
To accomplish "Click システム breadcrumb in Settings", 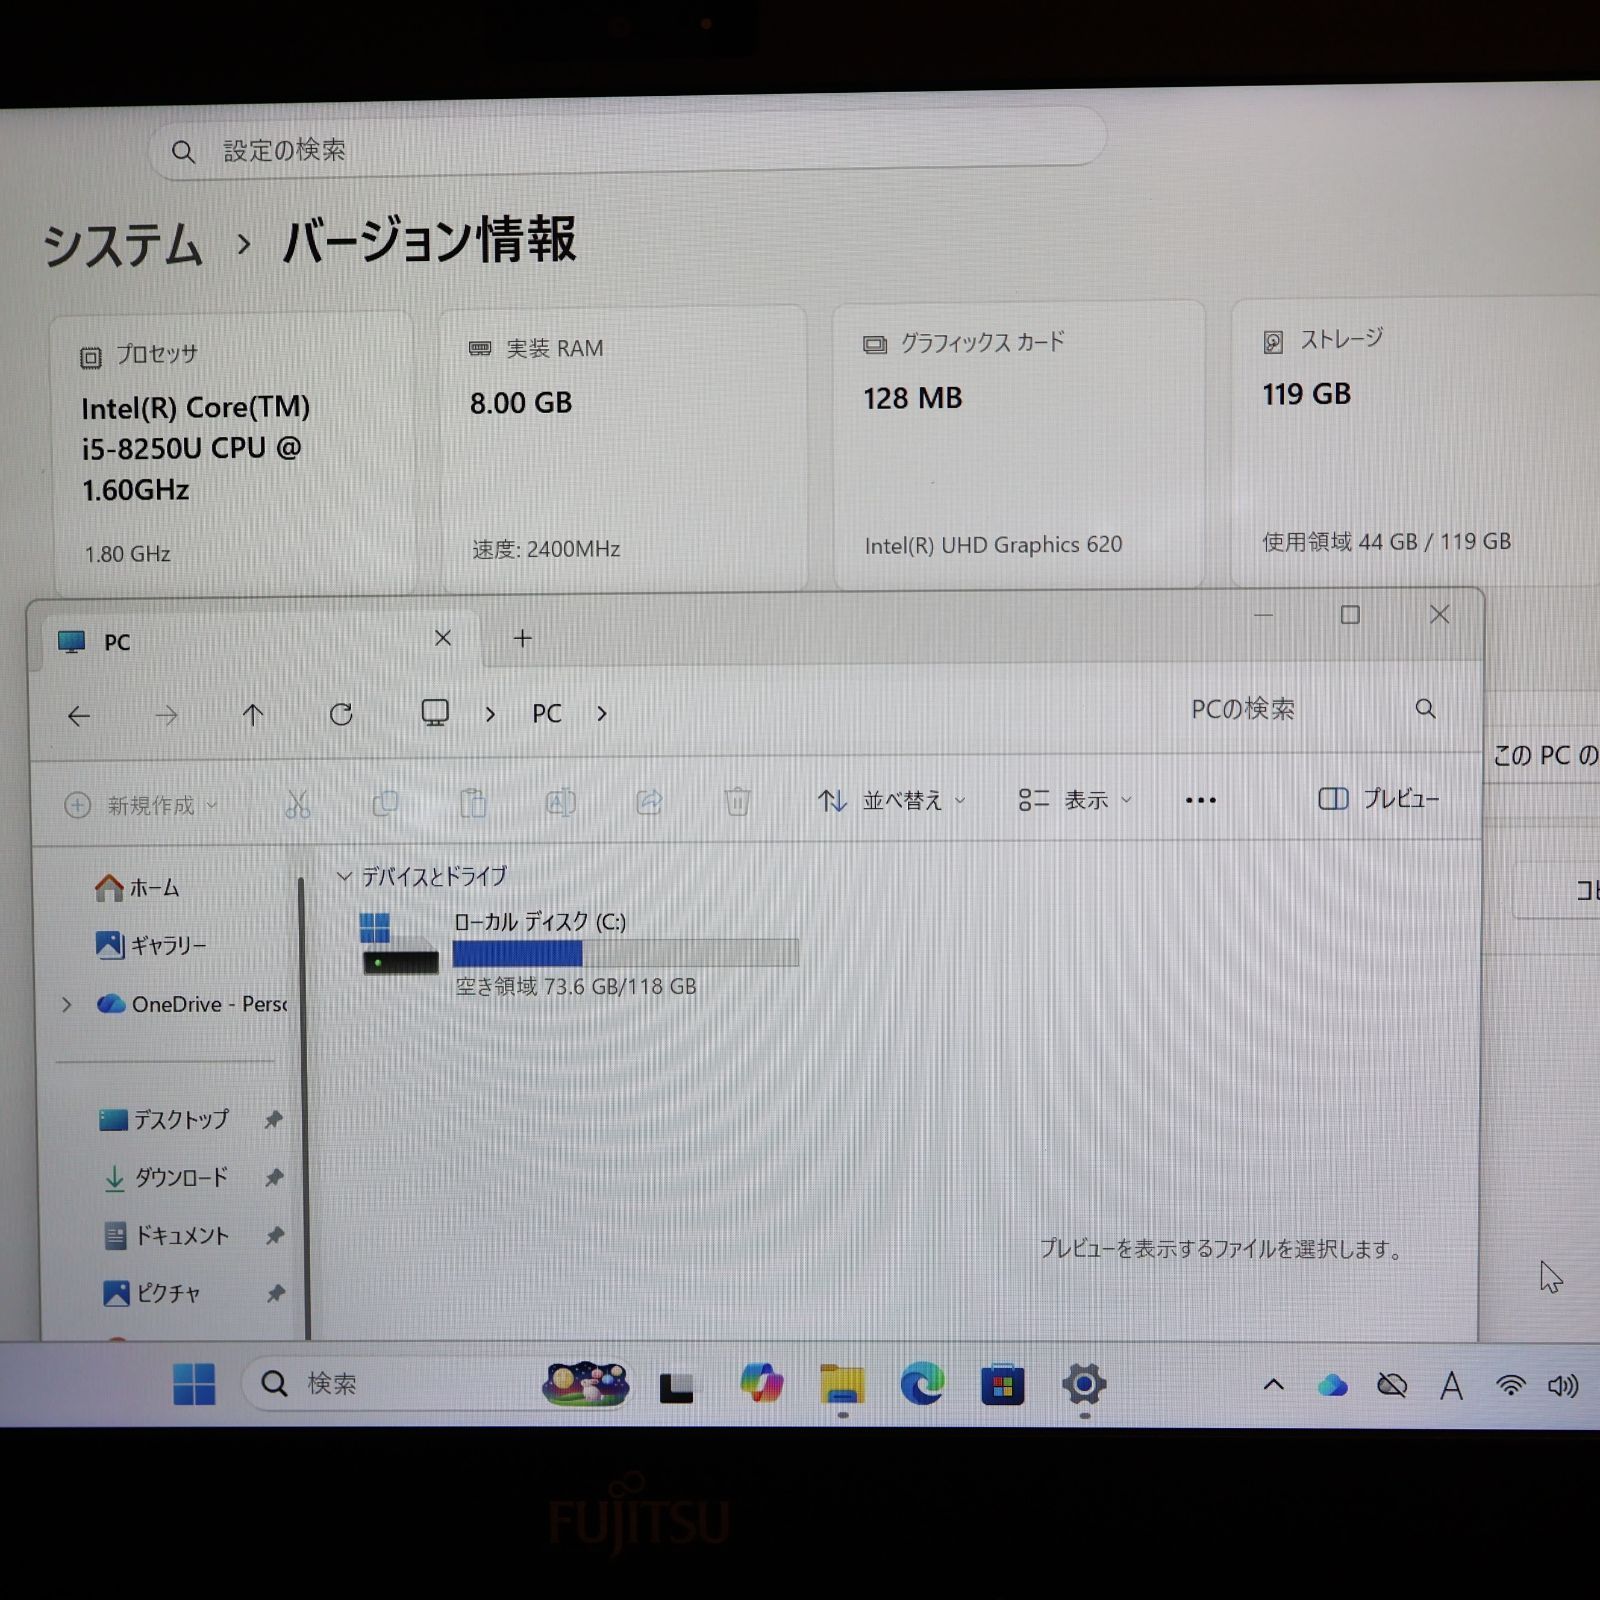I will (x=122, y=246).
